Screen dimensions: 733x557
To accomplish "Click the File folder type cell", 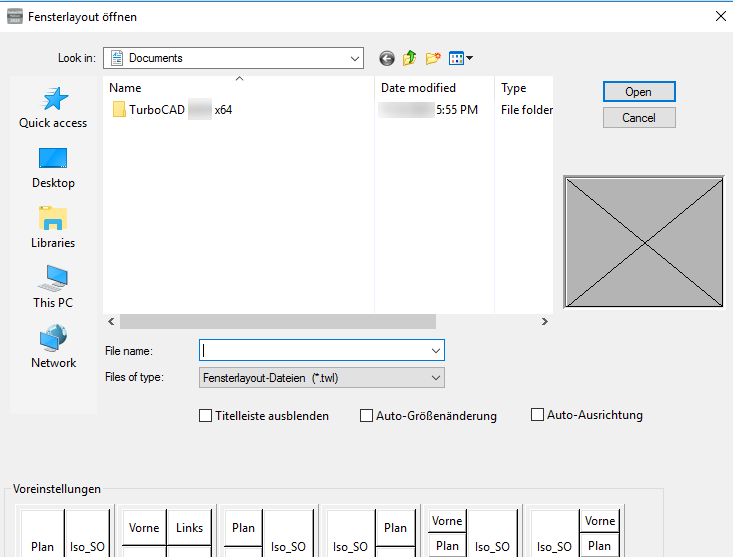I will 526,110.
